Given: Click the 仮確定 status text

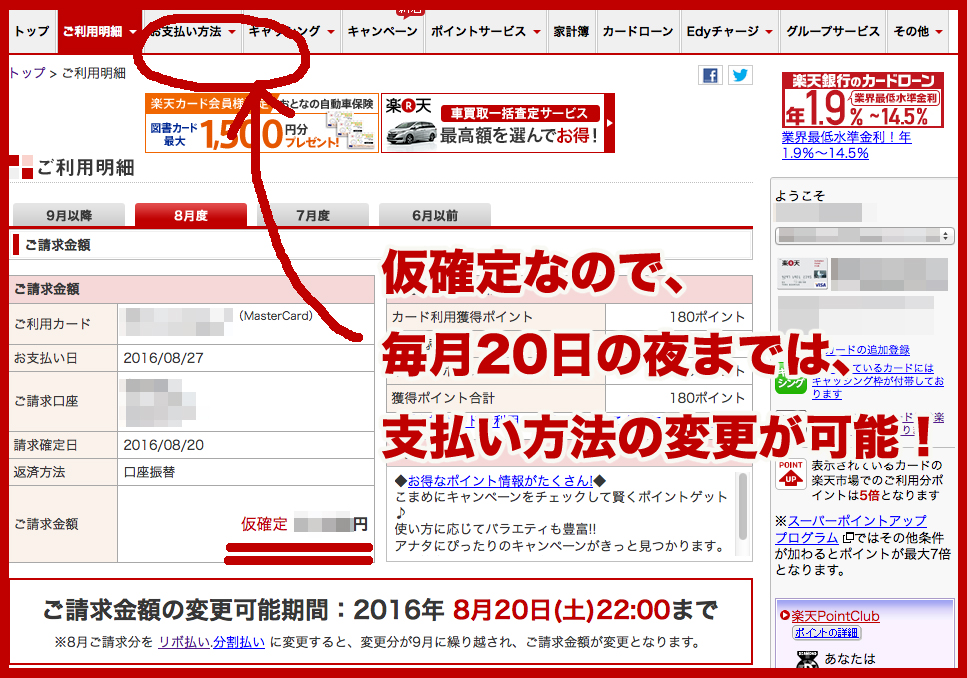Looking at the screenshot, I should coord(264,524).
